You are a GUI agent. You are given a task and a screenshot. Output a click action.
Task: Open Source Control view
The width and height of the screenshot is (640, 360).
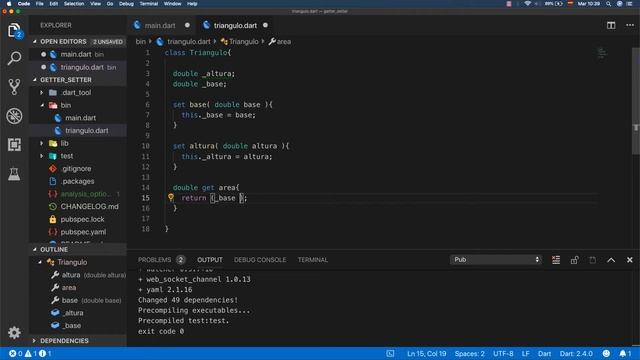14,87
